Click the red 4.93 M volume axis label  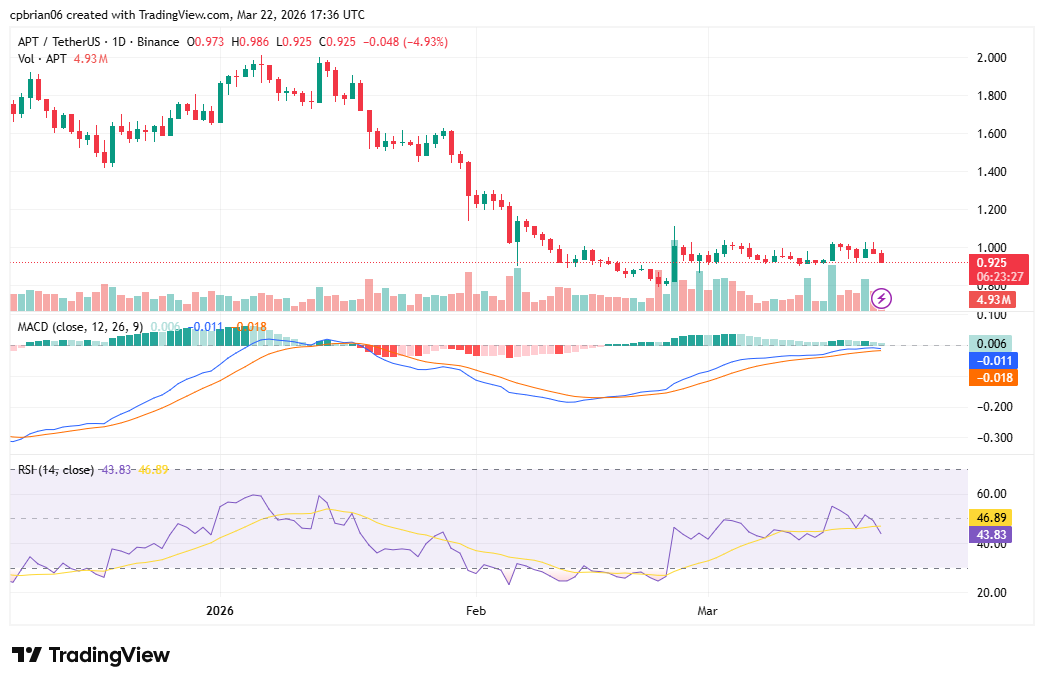tap(992, 299)
